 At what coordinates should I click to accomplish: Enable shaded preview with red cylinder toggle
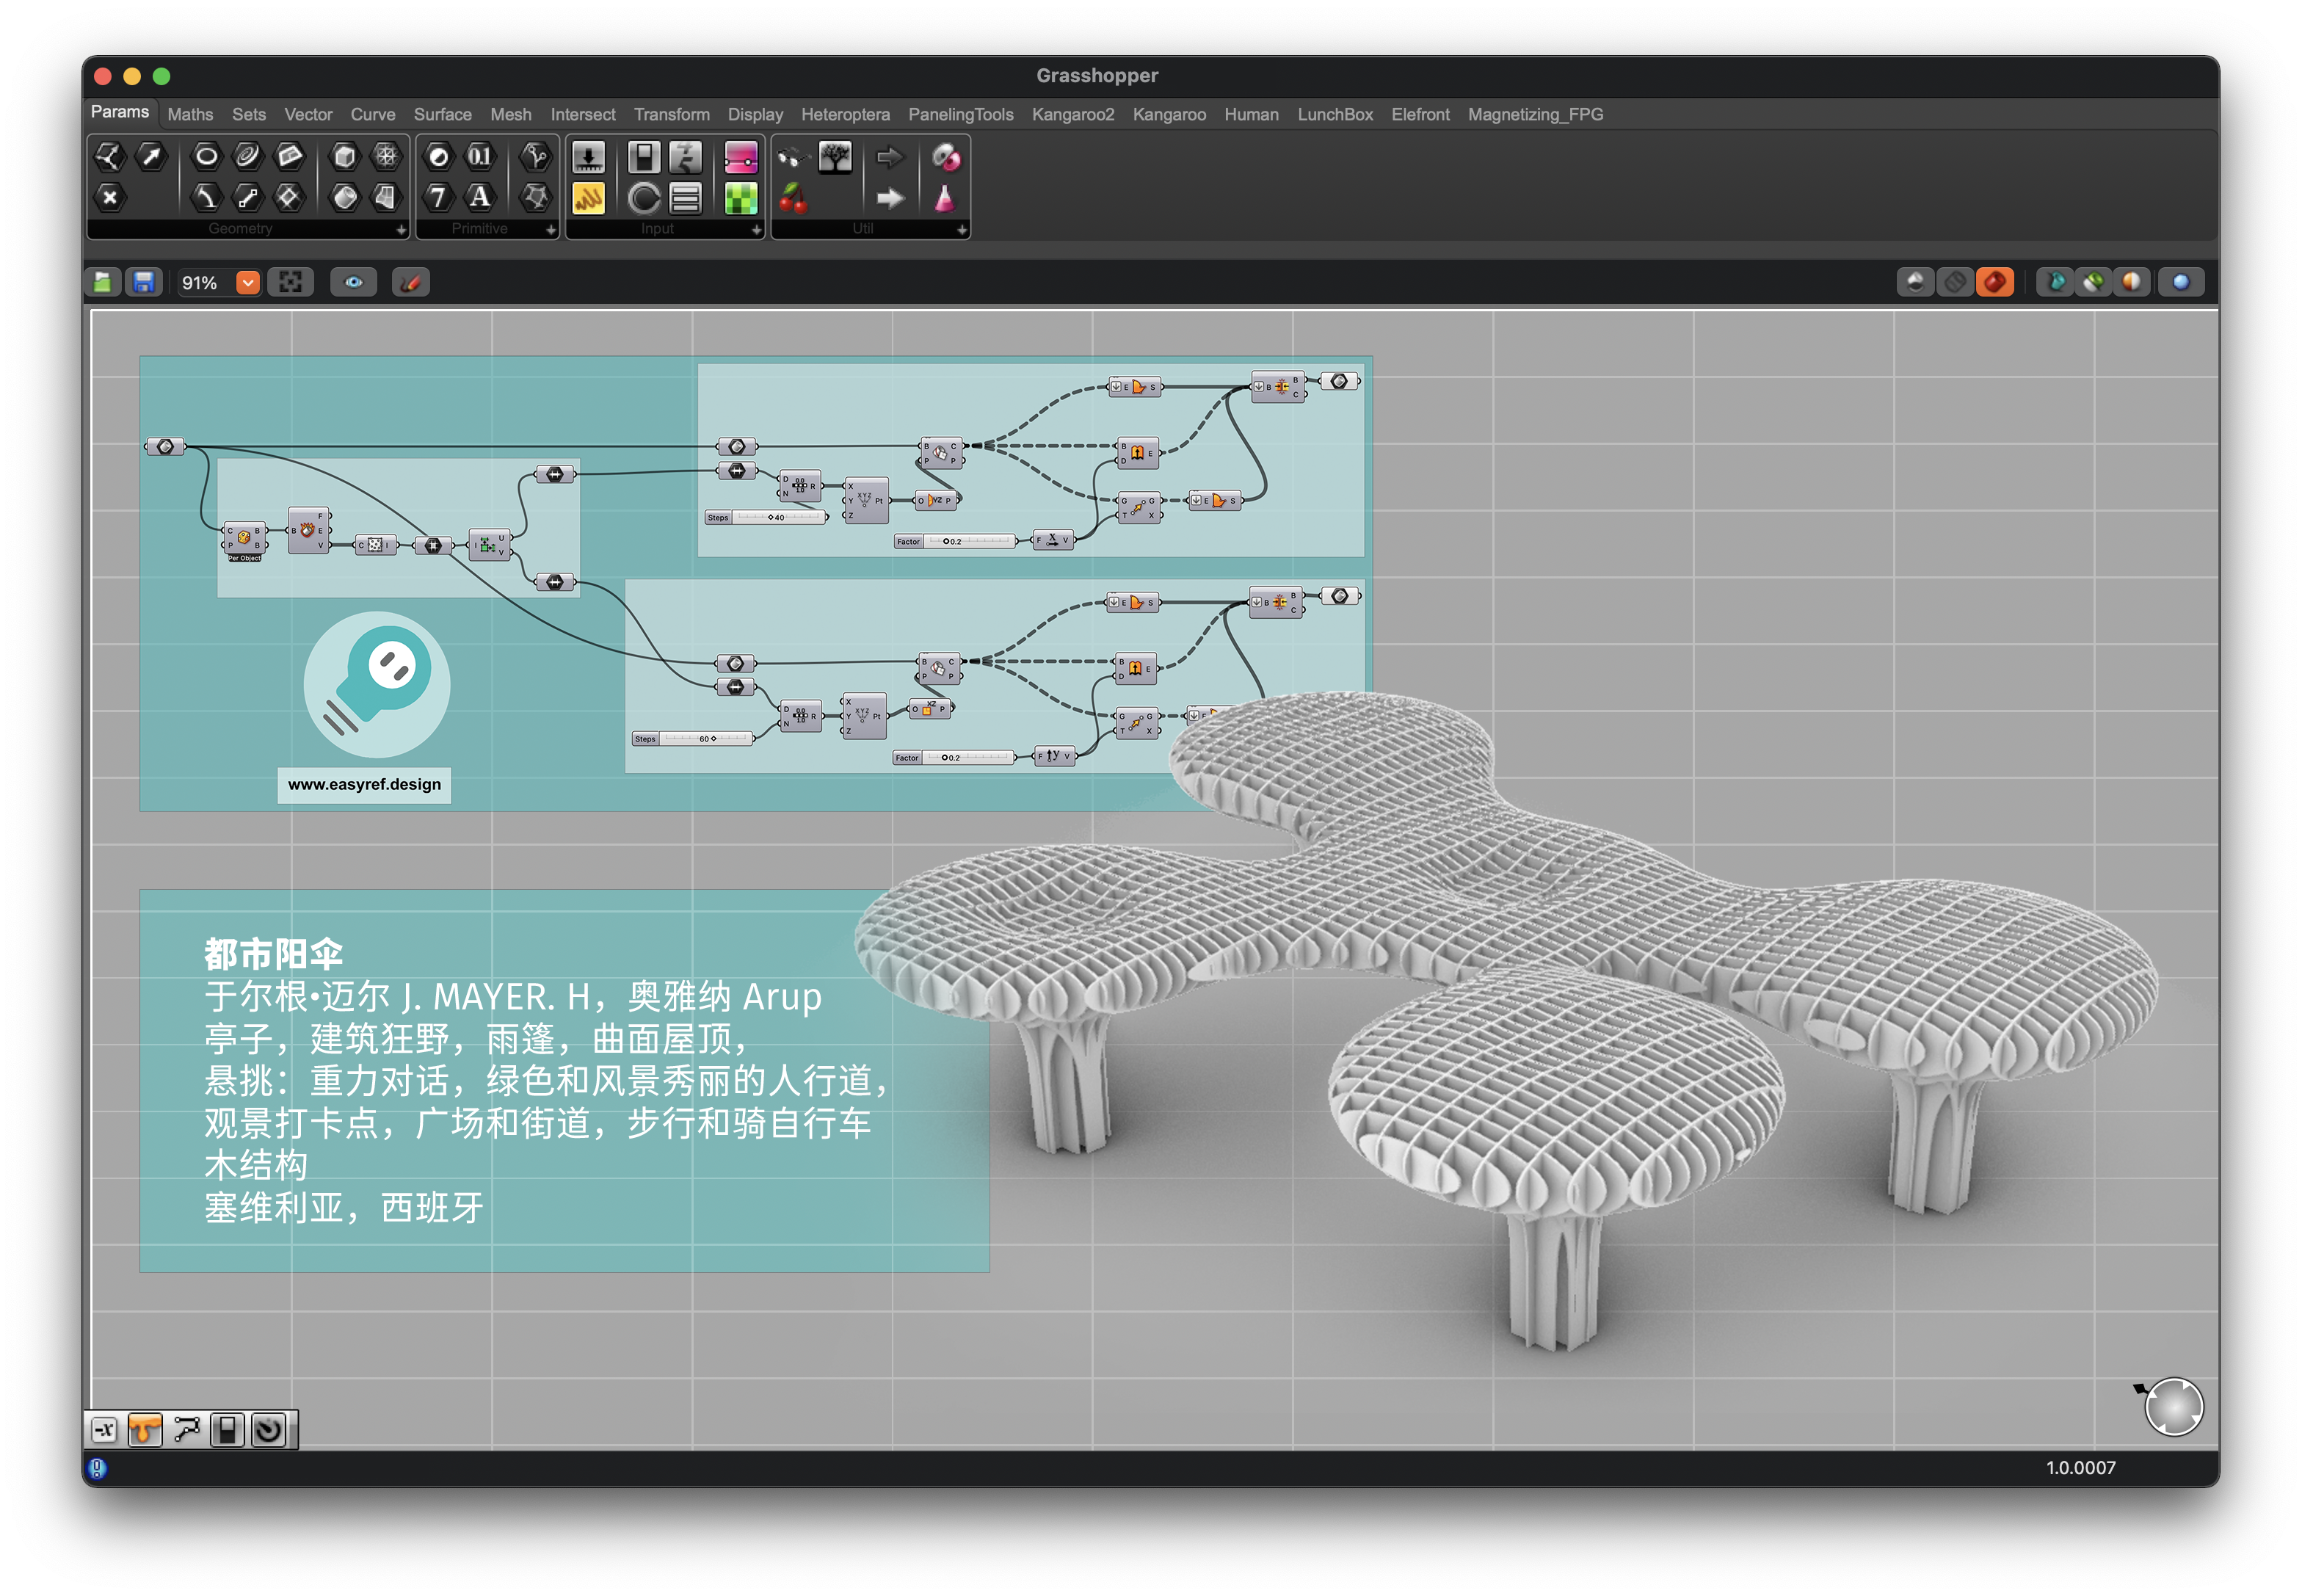click(x=1994, y=283)
